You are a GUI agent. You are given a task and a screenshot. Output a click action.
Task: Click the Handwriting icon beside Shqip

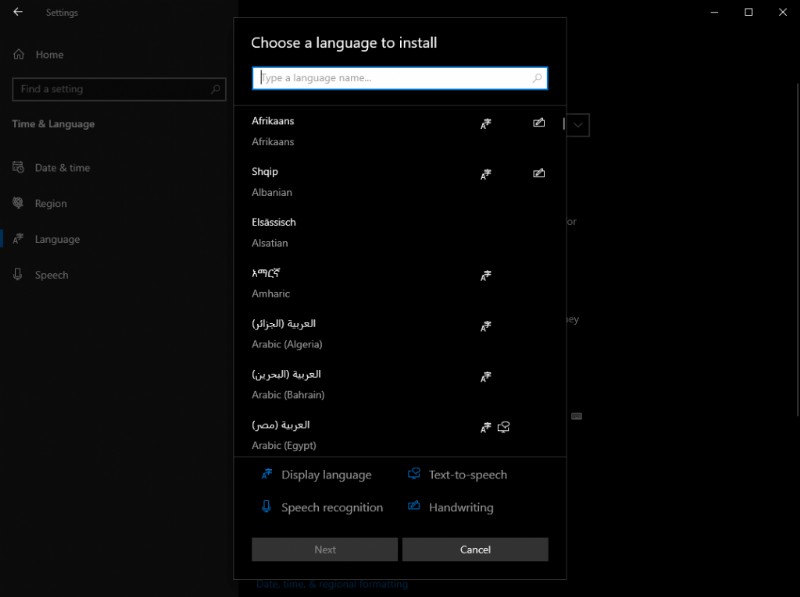(539, 173)
